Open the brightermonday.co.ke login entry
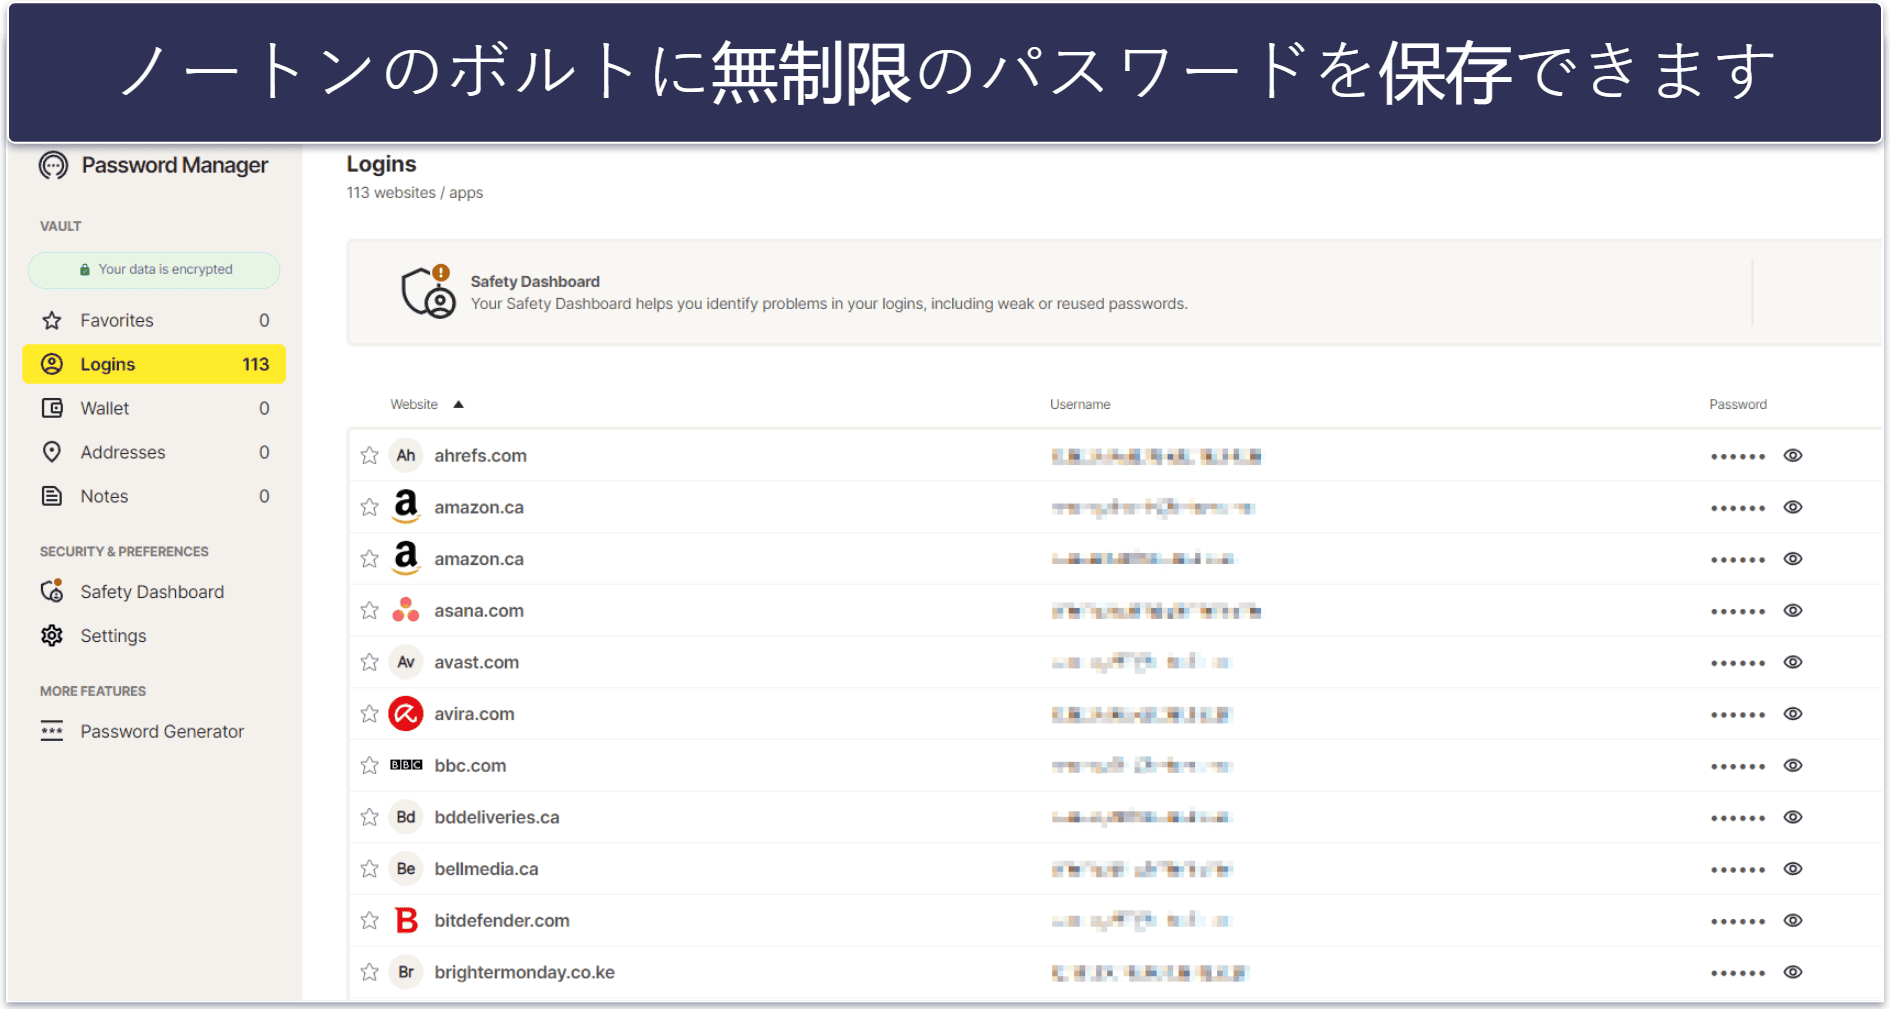The image size is (1890, 1009). (x=1115, y=972)
